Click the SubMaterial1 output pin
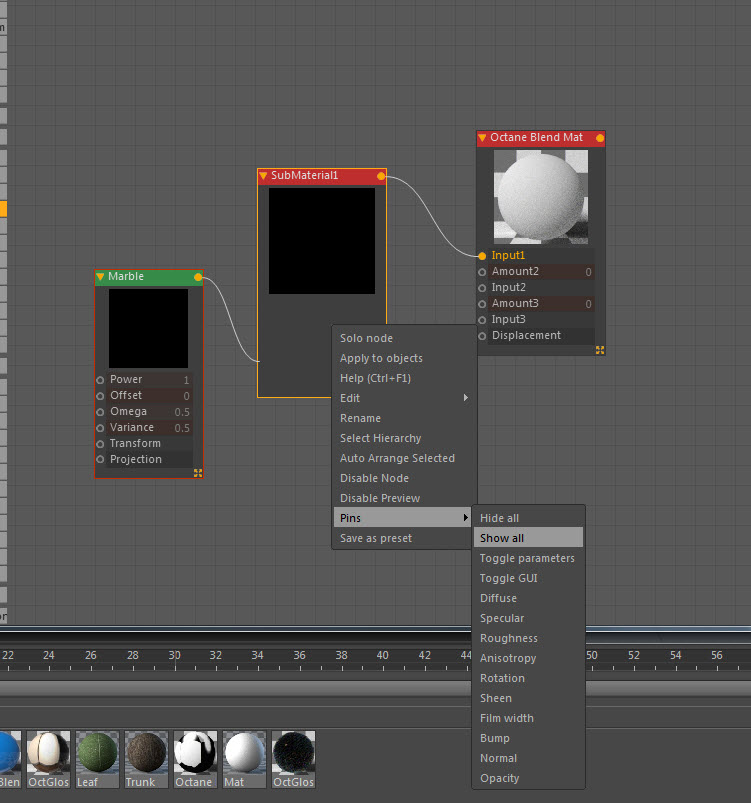Screen dimensions: 751x803 (381, 176)
